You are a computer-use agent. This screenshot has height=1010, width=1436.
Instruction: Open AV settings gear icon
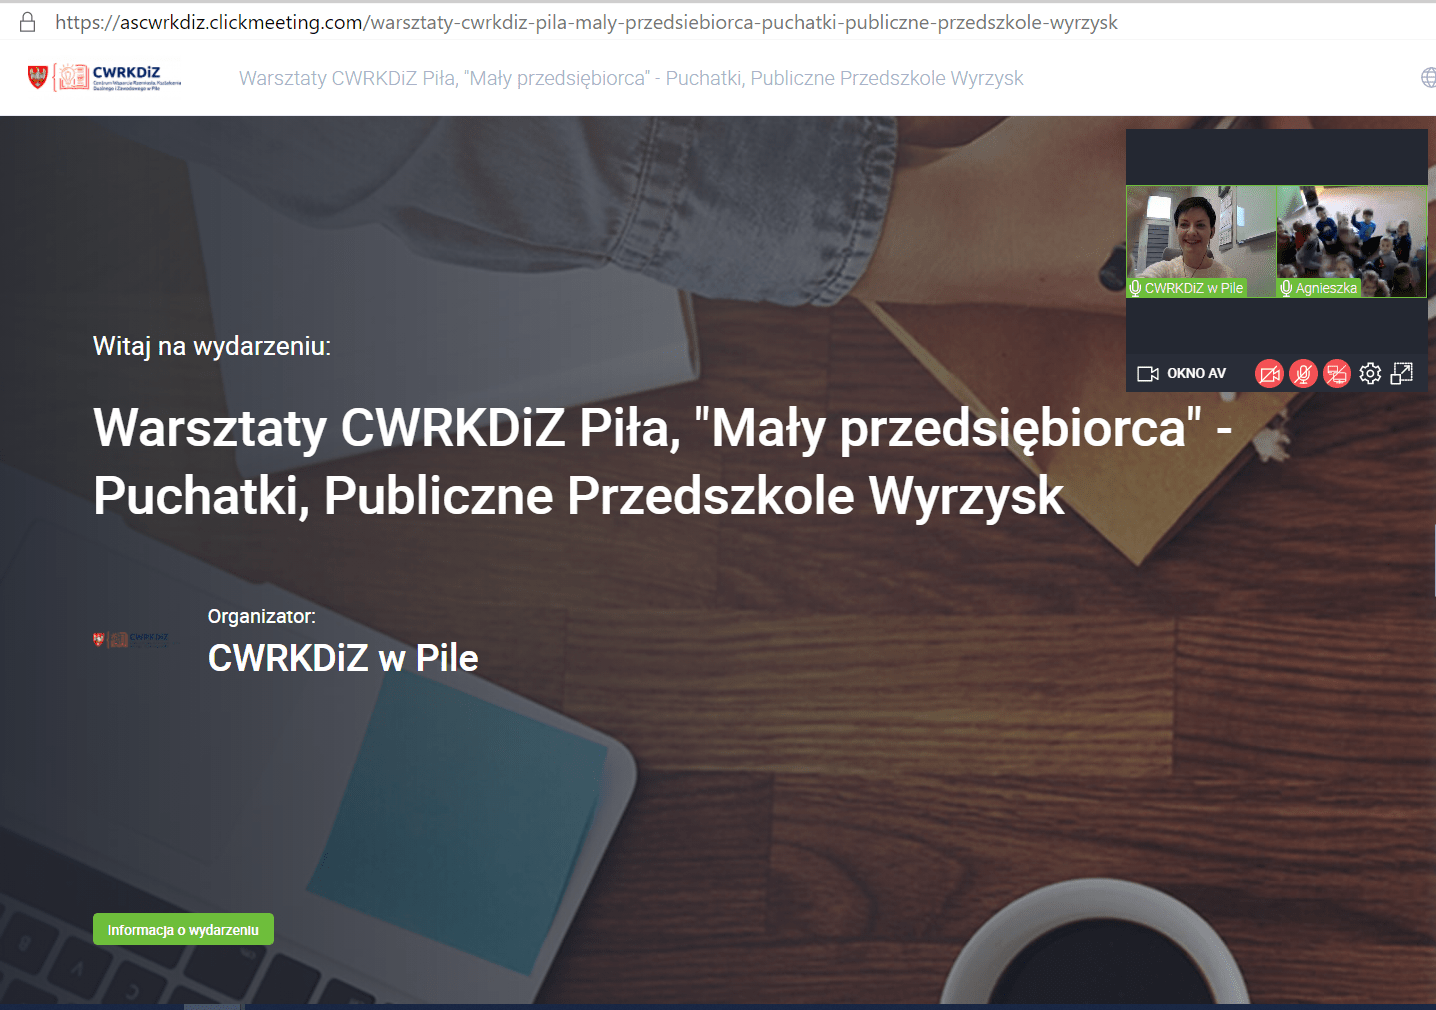1370,374
